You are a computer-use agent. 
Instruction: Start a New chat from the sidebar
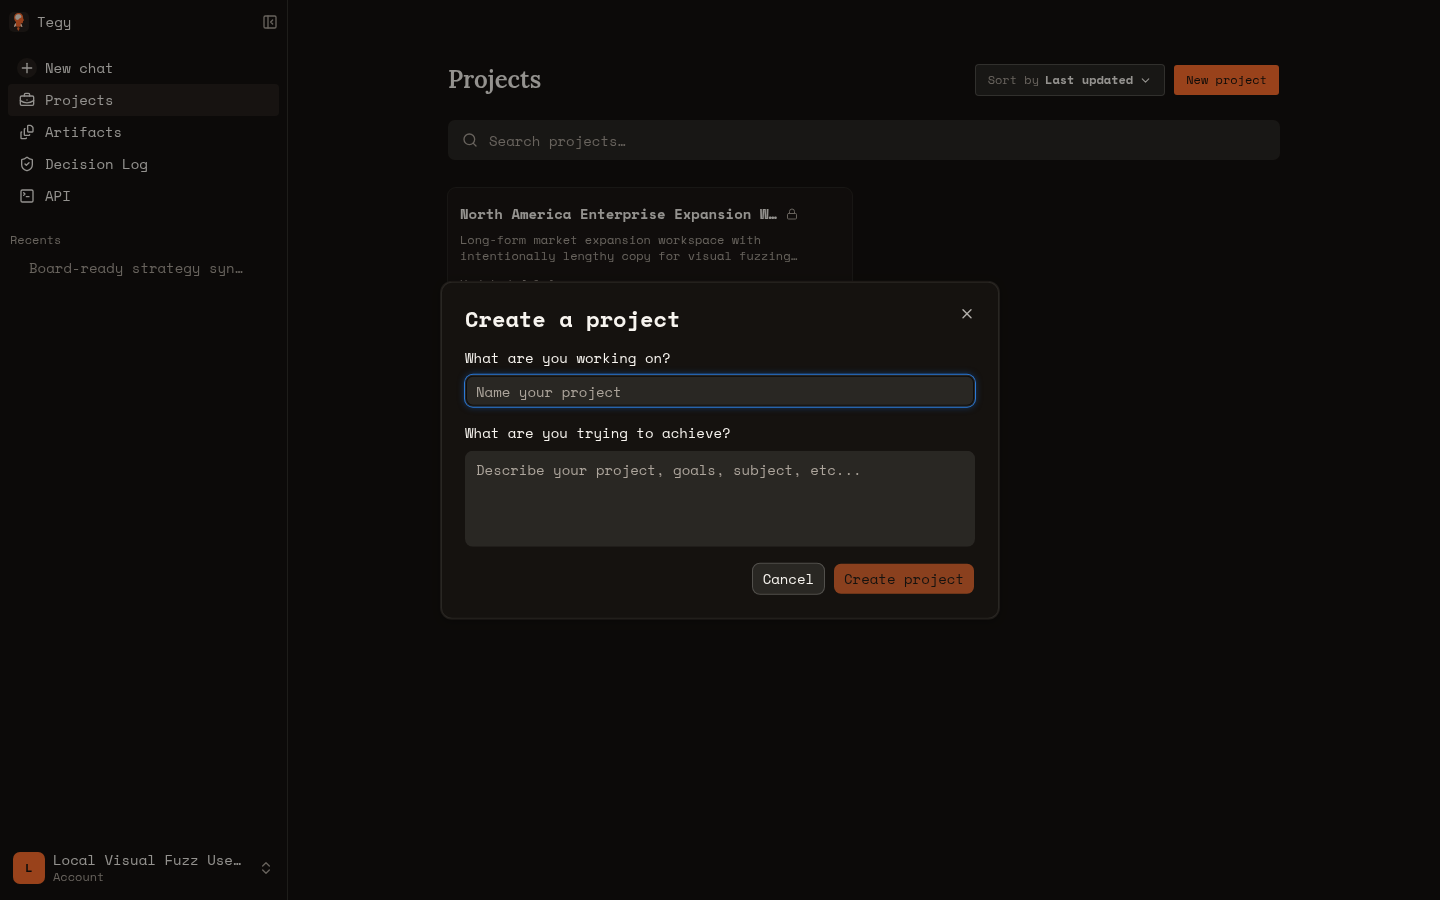(143, 68)
